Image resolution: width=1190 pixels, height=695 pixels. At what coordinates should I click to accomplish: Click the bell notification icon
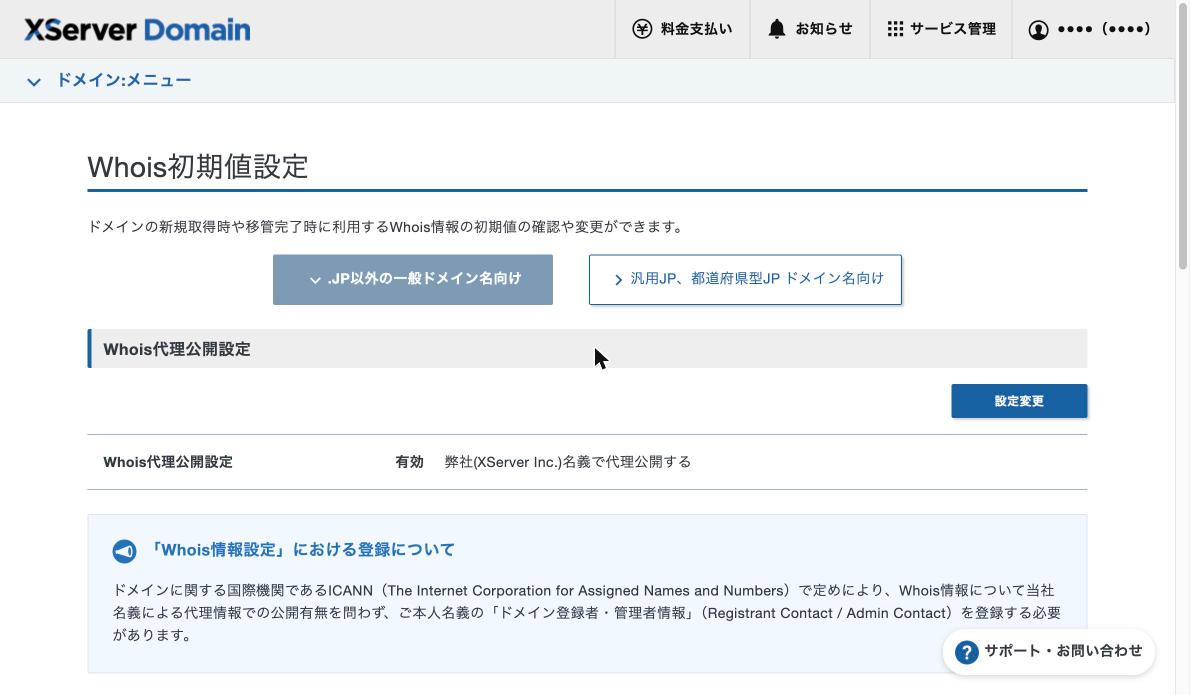pyautogui.click(x=776, y=29)
